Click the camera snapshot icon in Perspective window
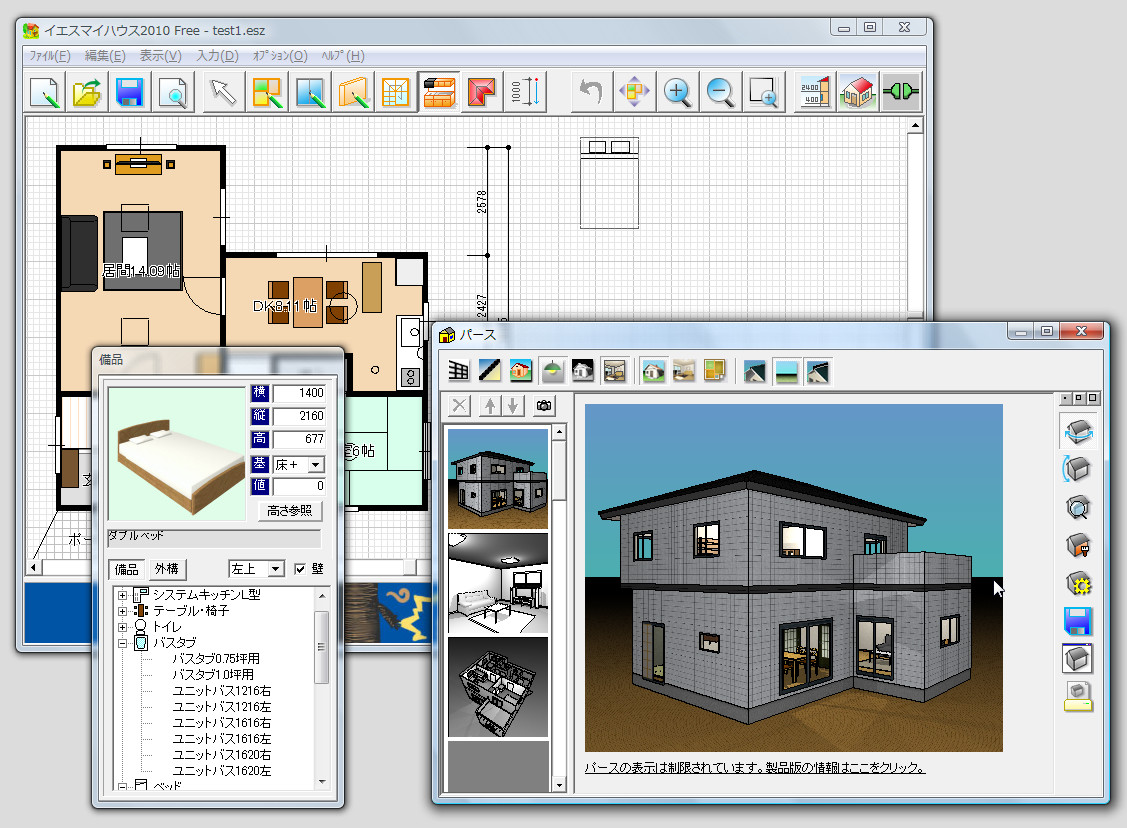1127x828 pixels. pos(544,406)
